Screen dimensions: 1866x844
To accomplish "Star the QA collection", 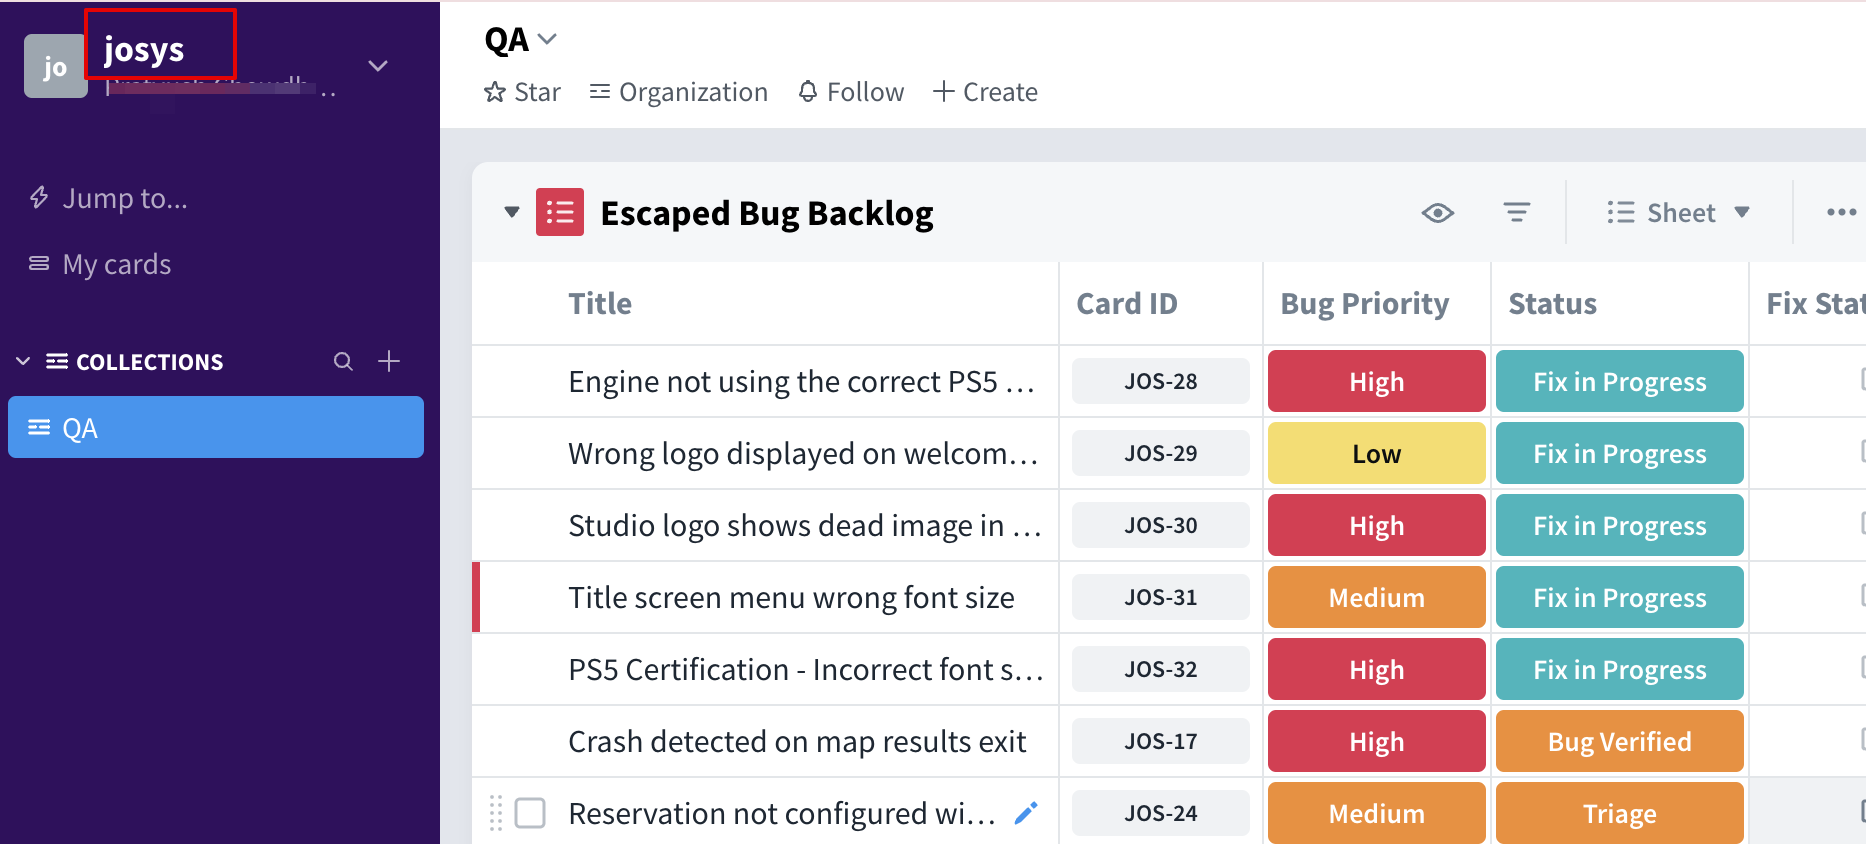I will (x=522, y=92).
